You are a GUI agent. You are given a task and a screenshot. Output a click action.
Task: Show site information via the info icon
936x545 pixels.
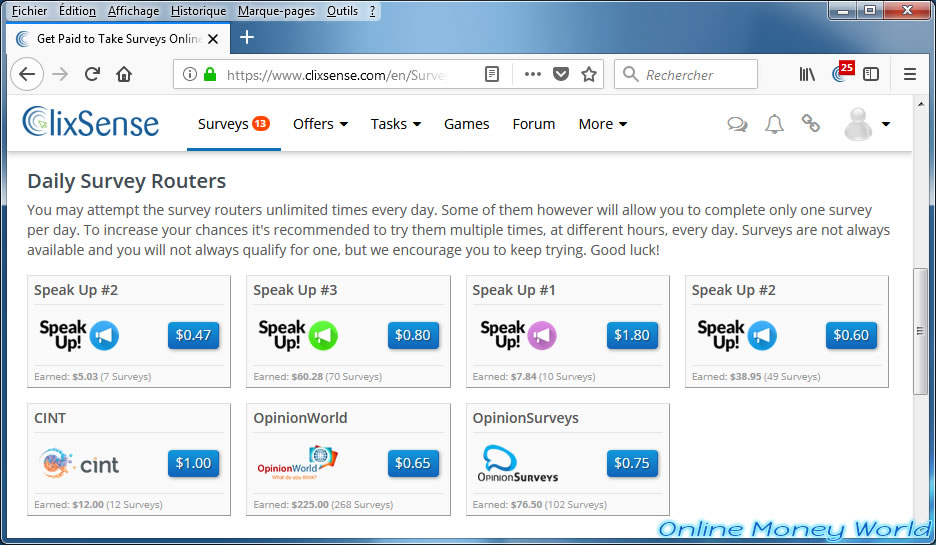190,74
